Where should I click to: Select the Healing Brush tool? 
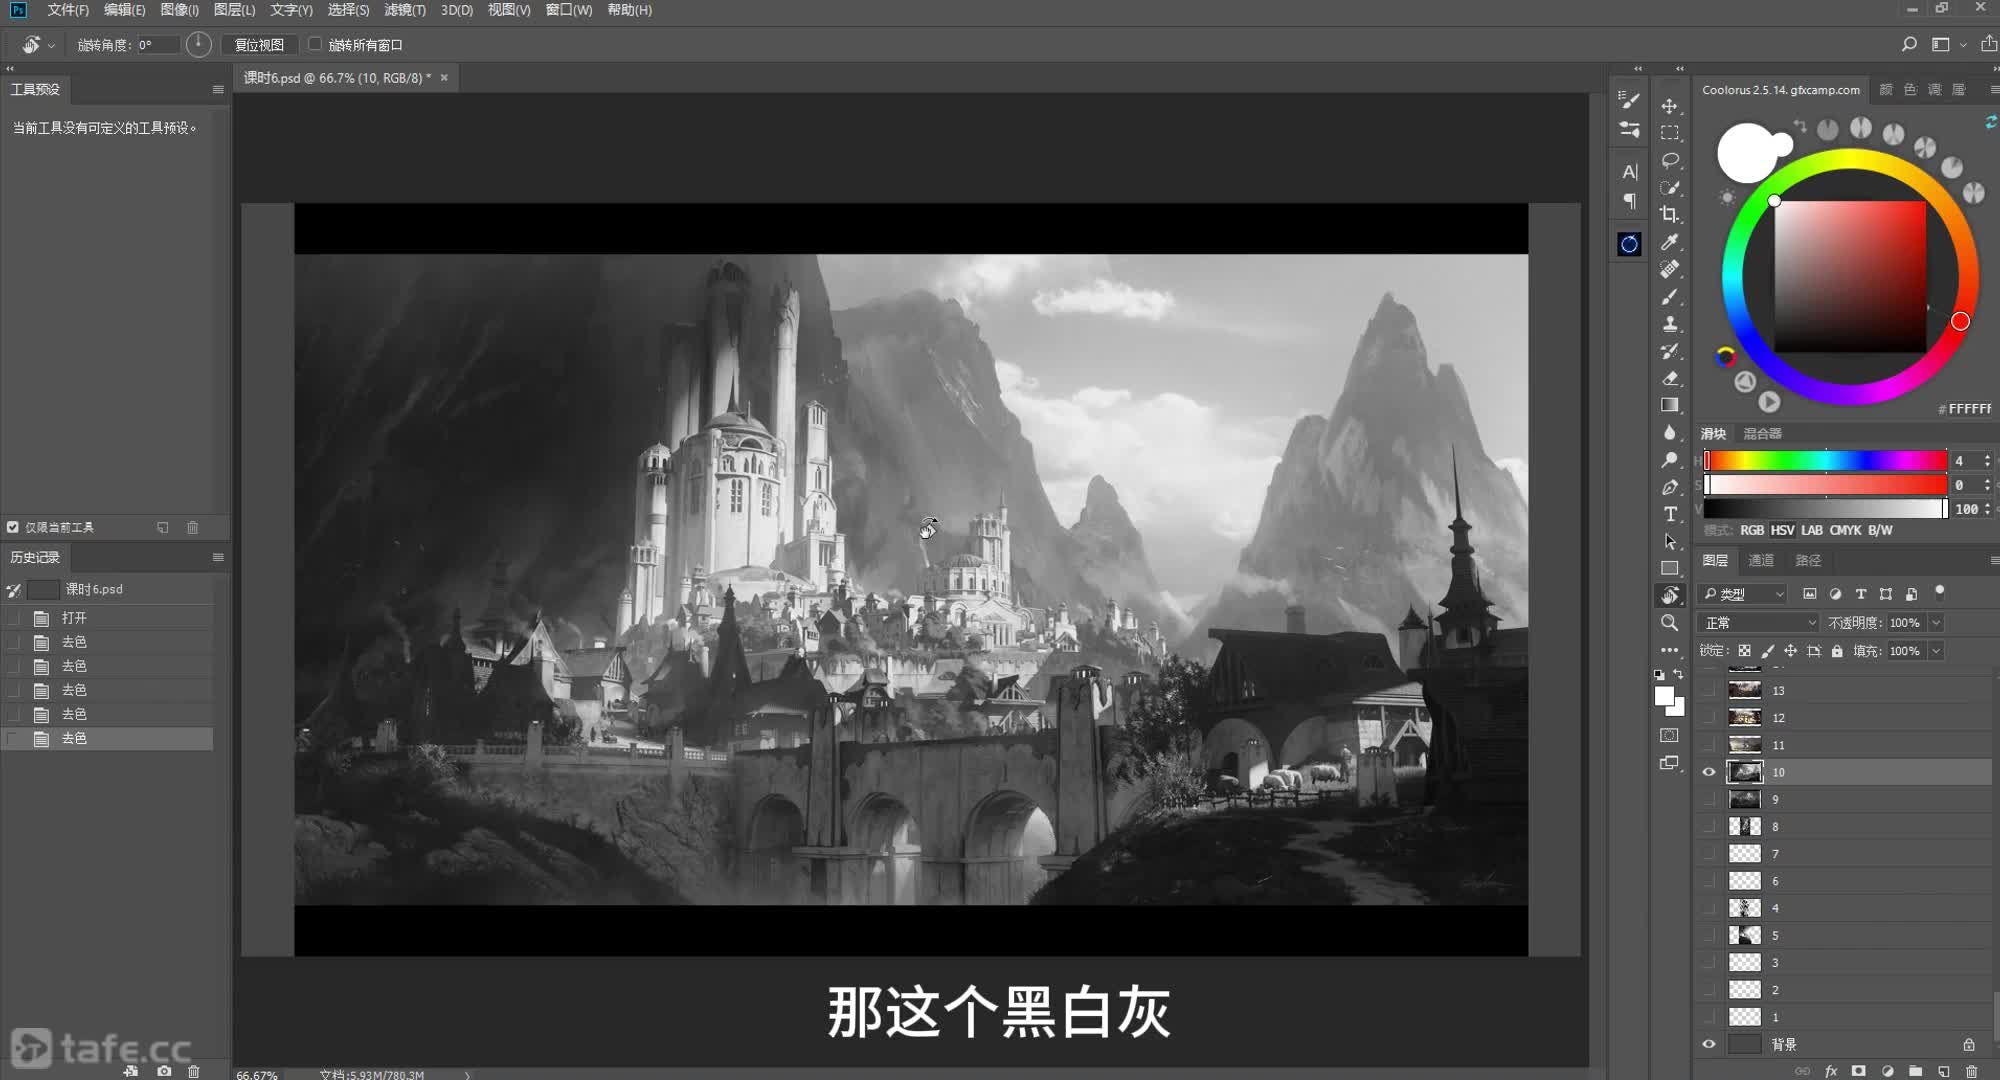pyautogui.click(x=1669, y=269)
